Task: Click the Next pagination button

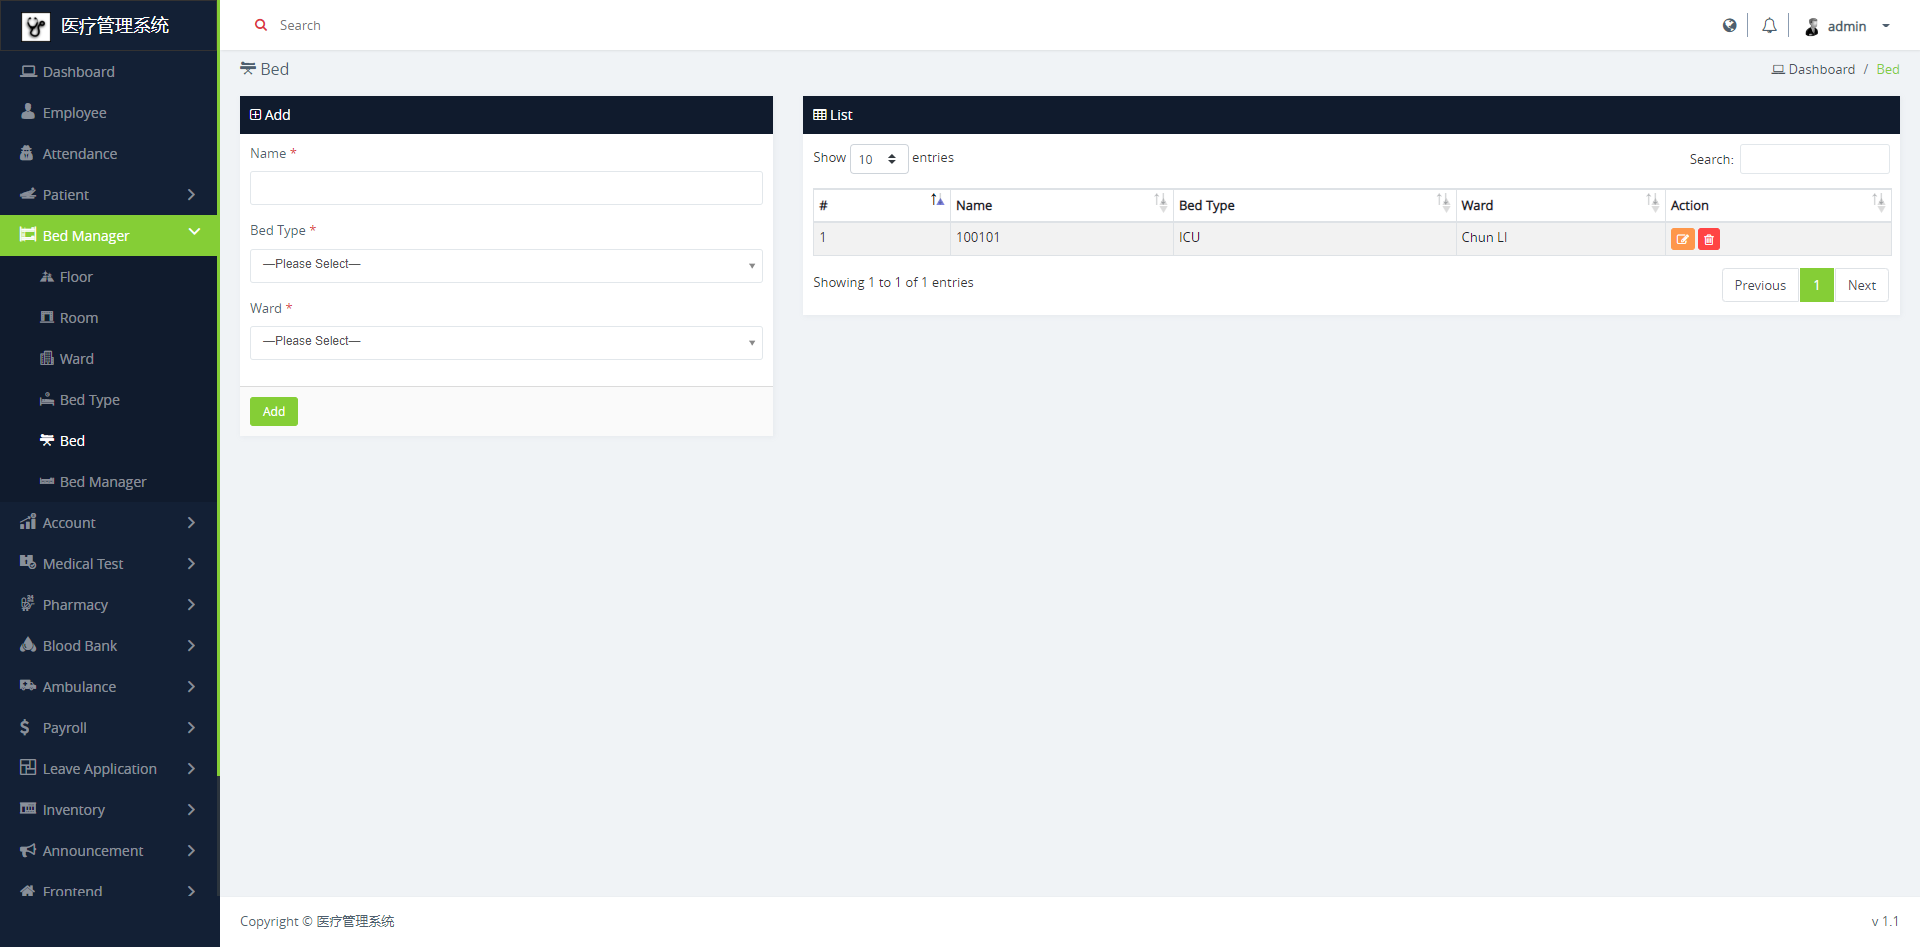Action: click(1861, 285)
